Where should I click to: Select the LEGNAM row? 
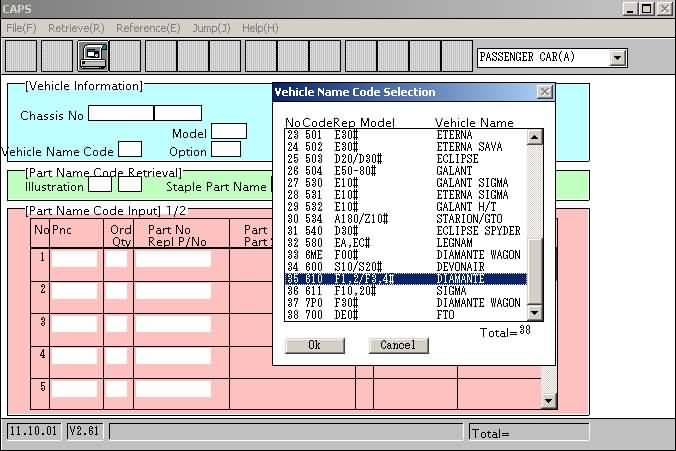coord(406,243)
